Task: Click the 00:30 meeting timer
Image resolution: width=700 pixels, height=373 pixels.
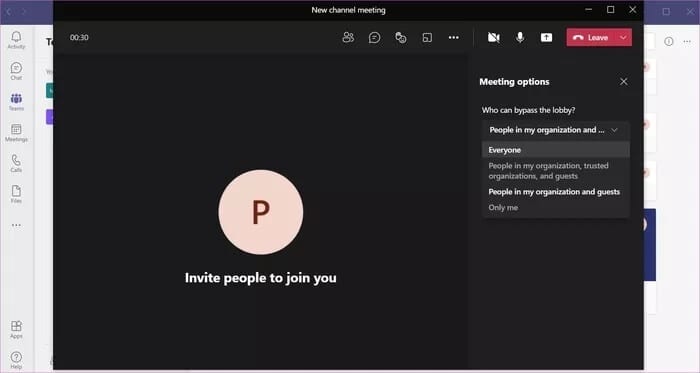Action: (79, 37)
